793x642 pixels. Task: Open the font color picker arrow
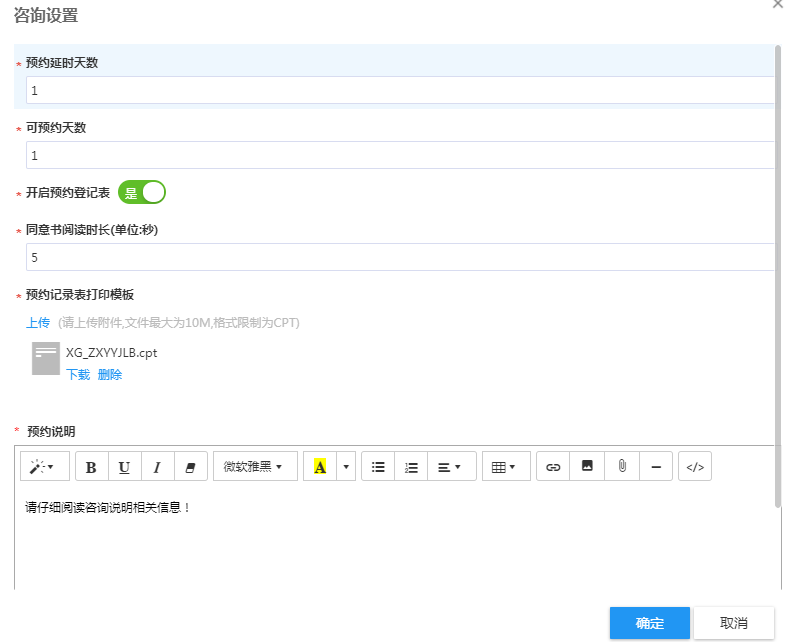coord(346,466)
